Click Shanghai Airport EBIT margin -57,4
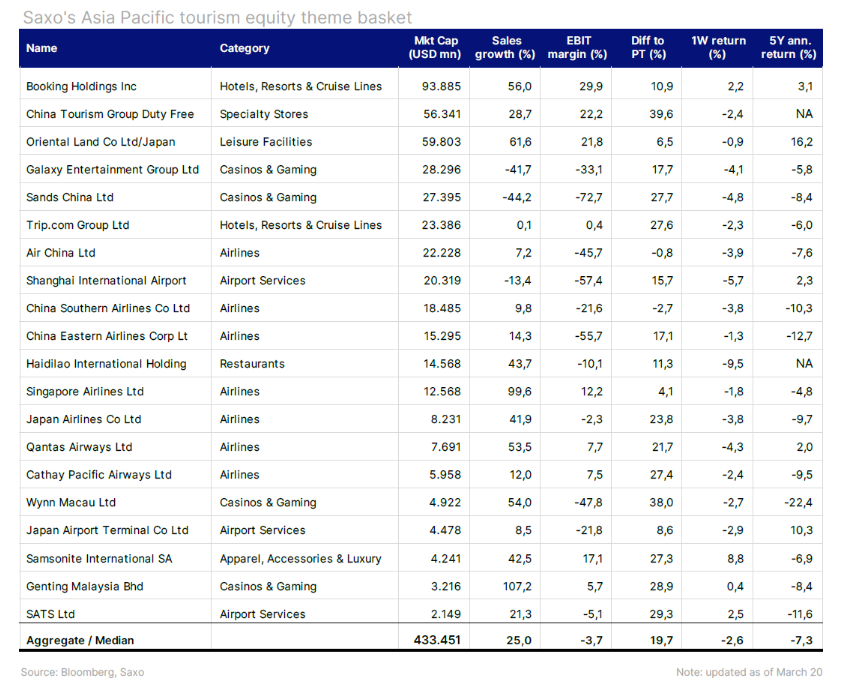Viewport: 844px width, 695px height. 589,280
